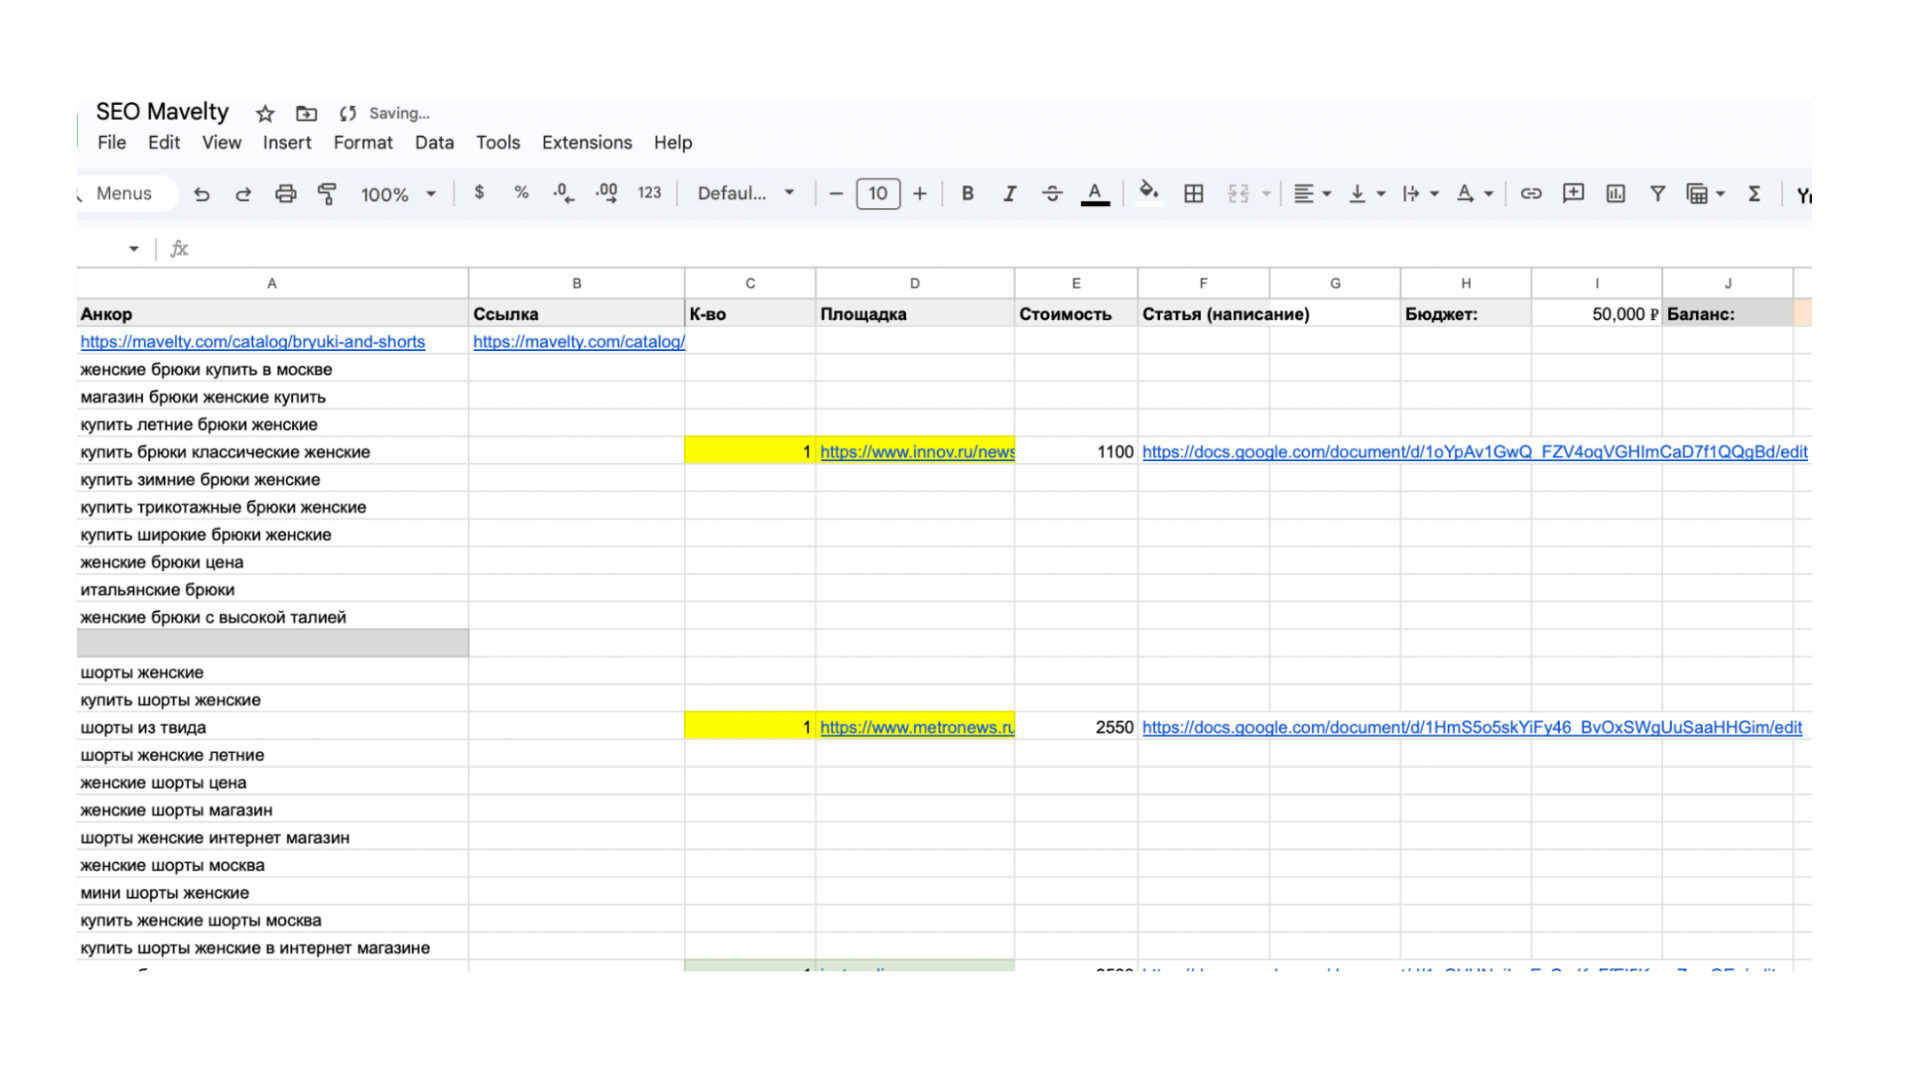Click the print icon
1920x1080 pixels.
click(286, 194)
